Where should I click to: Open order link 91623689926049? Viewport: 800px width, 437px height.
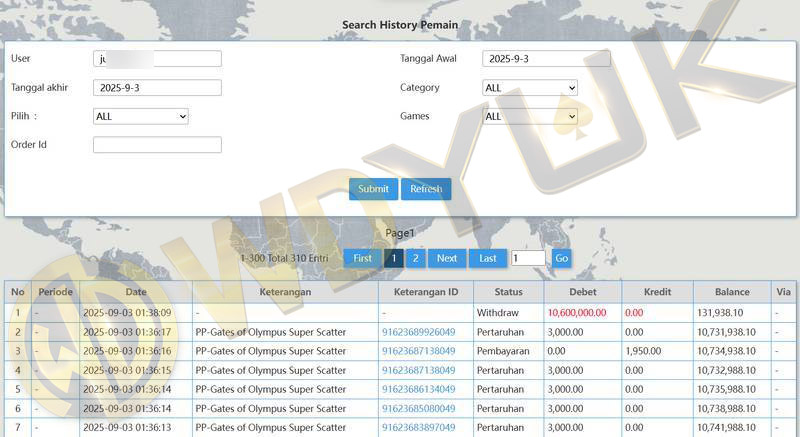(418, 332)
